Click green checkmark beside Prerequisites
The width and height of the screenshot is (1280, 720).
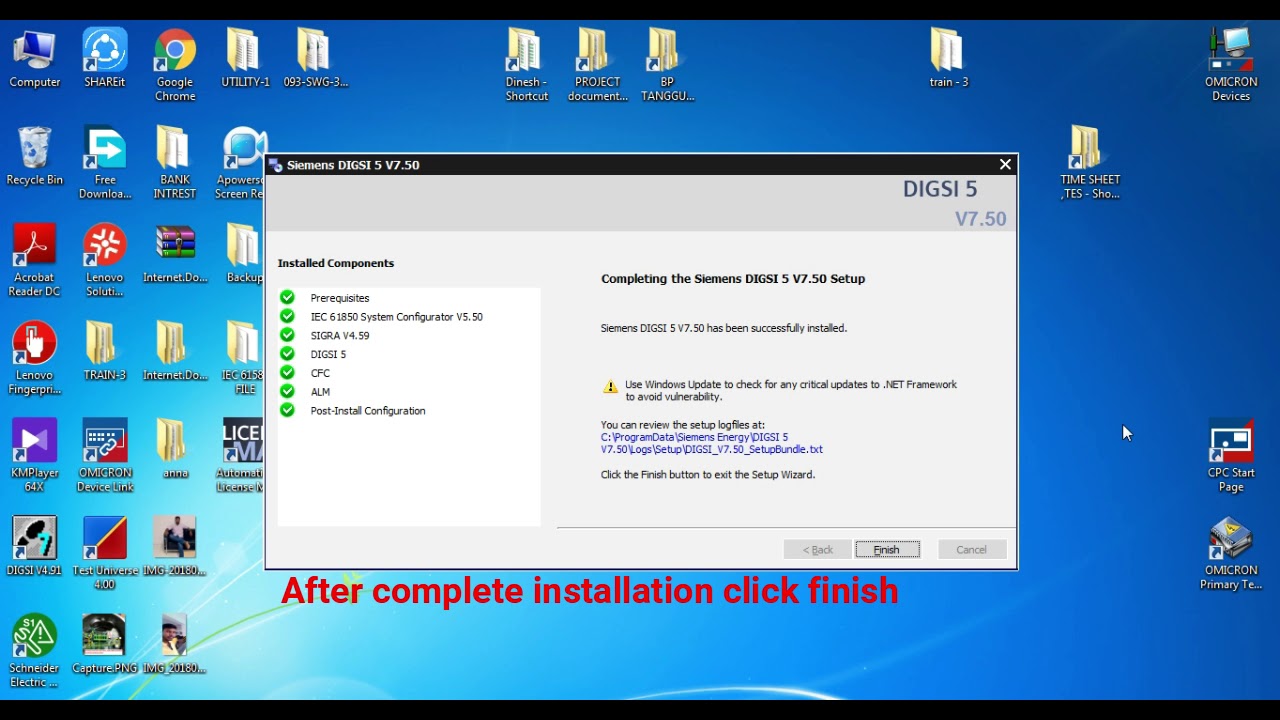pos(288,297)
